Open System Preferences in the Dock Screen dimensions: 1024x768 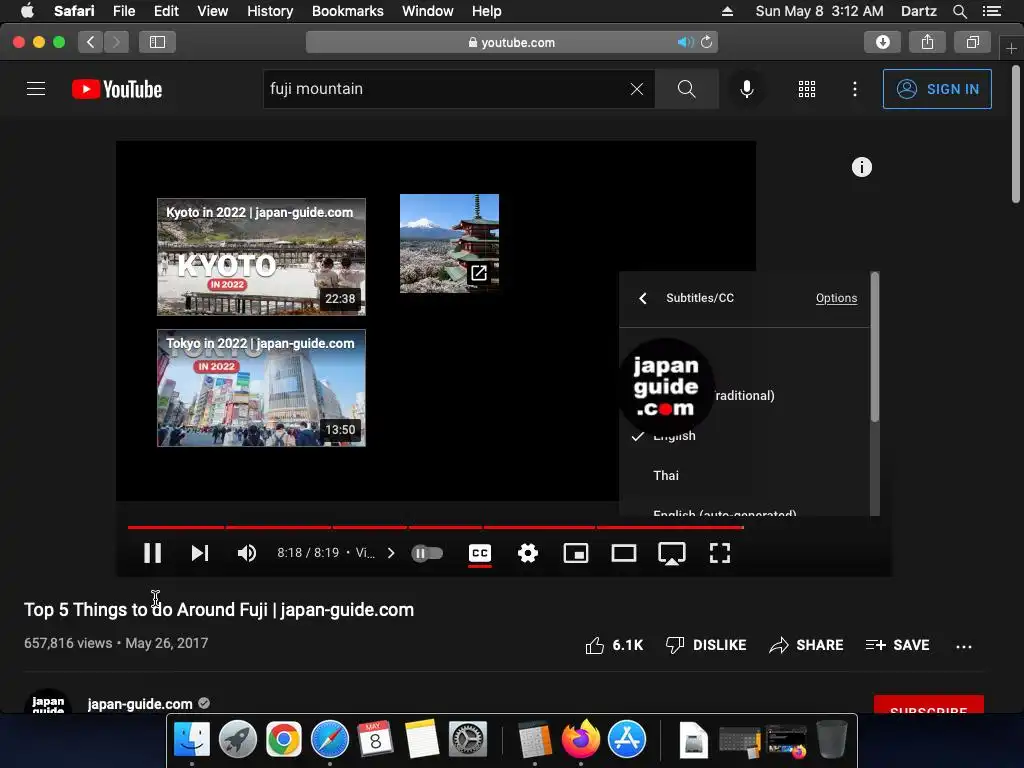pyautogui.click(x=468, y=739)
